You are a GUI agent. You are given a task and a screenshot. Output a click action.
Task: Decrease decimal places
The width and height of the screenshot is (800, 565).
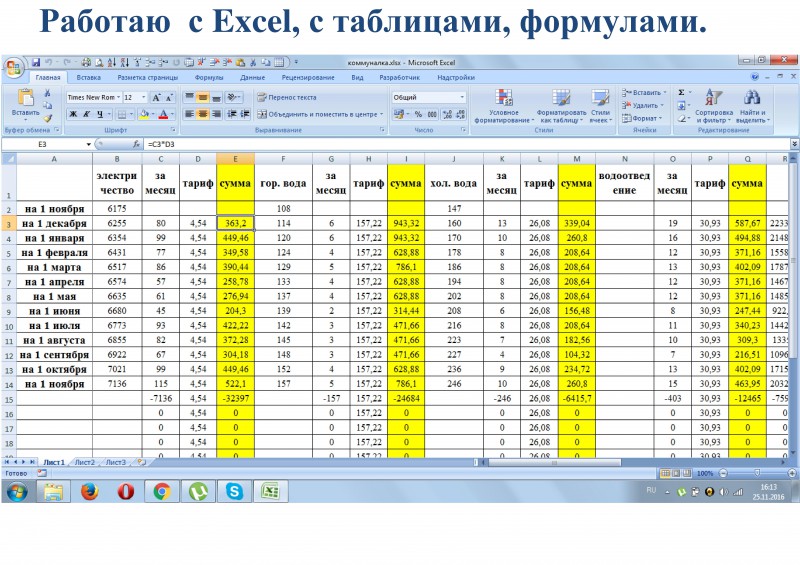[x=461, y=114]
